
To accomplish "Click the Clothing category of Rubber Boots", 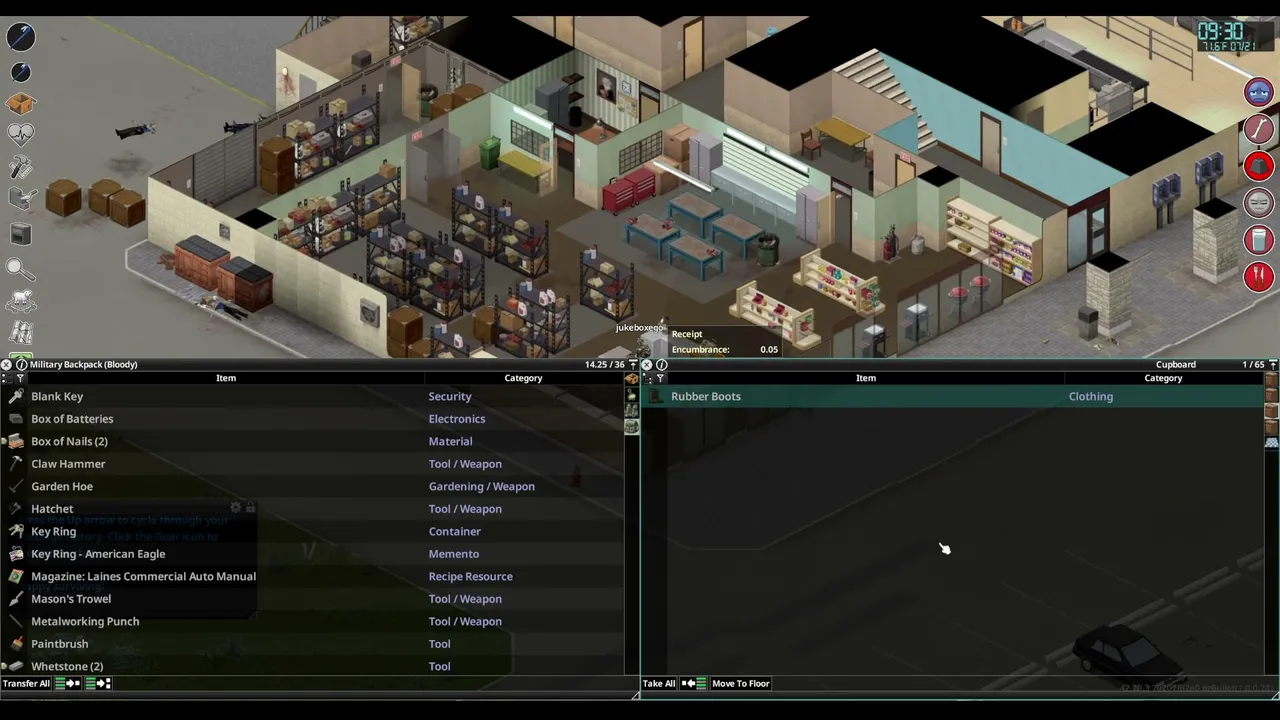I will click(x=1091, y=397).
